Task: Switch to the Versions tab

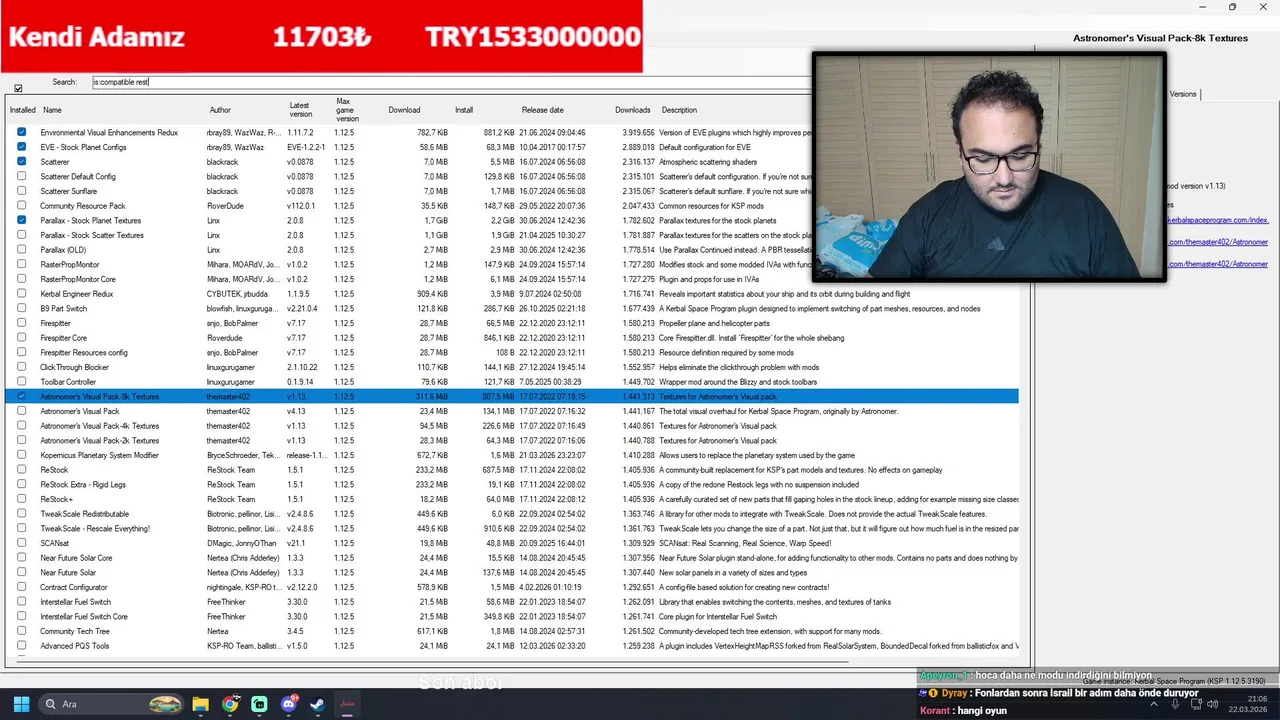Action: [x=1183, y=94]
